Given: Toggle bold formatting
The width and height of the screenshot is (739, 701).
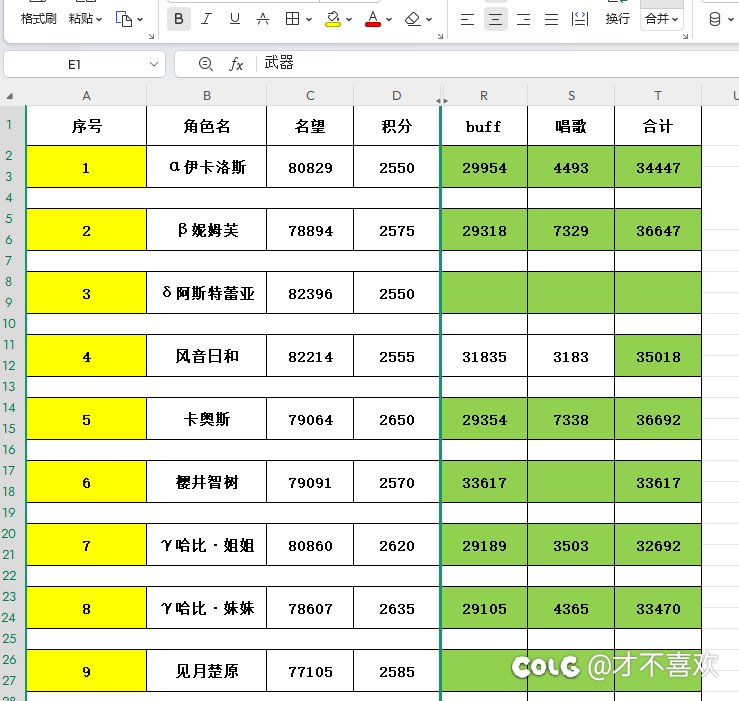Looking at the screenshot, I should (x=179, y=19).
